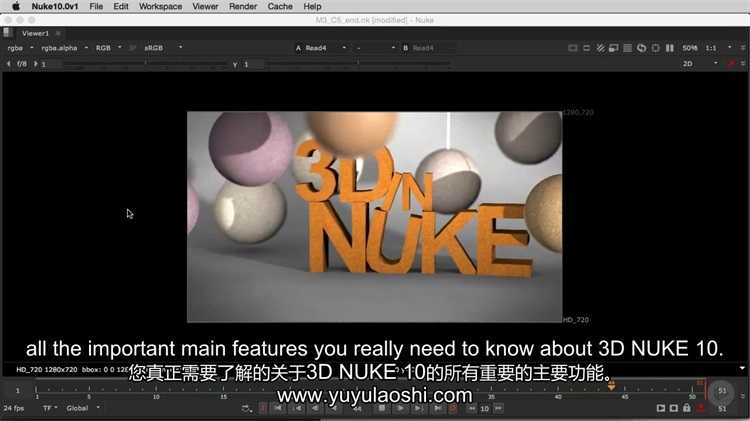
Task: Open the Global frame range dropdown
Action: [x=83, y=409]
